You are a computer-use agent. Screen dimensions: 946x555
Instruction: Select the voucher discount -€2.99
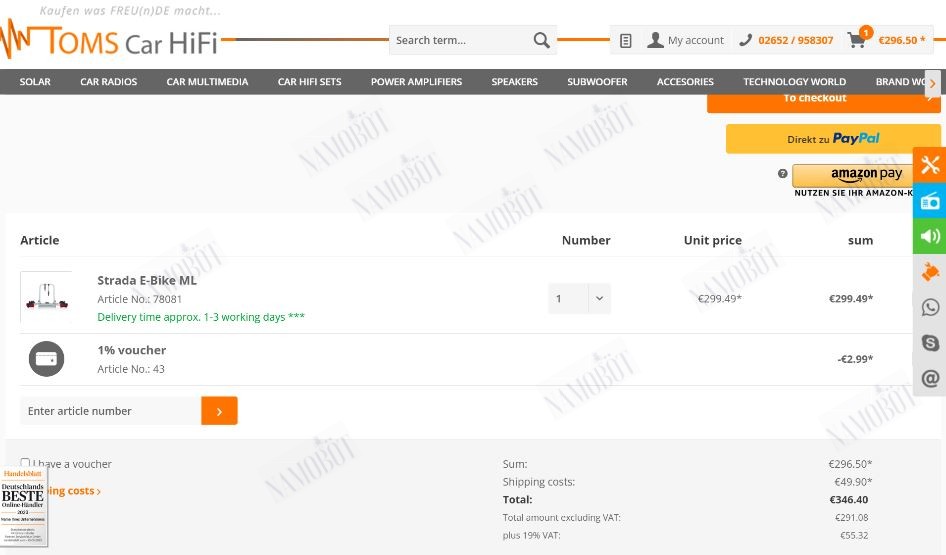point(855,359)
